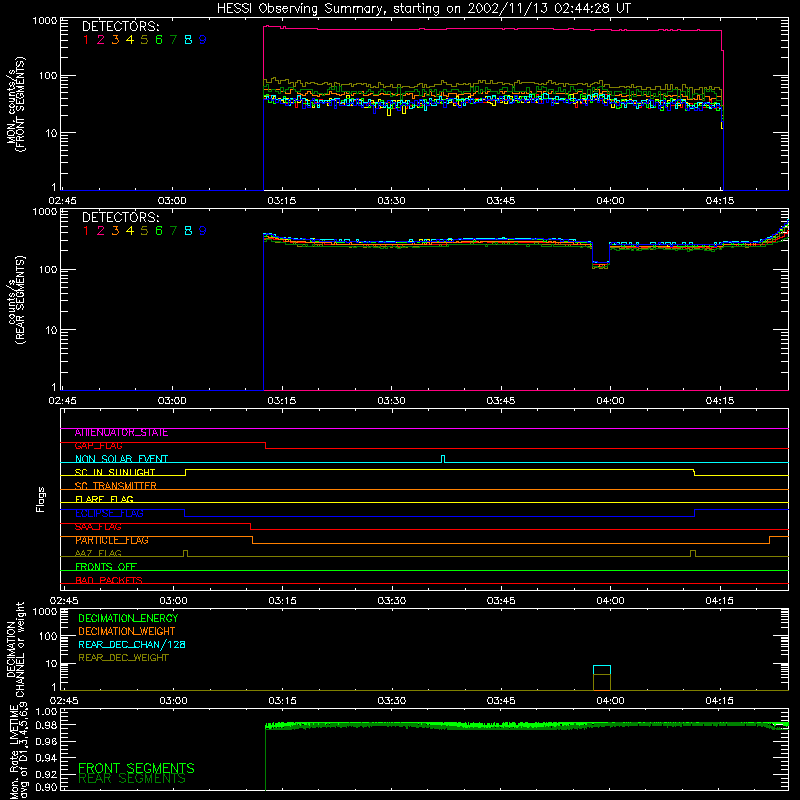The height and width of the screenshot is (800, 800).
Task: Click 03:30 tick label under rear segments plot
Action: (391, 401)
